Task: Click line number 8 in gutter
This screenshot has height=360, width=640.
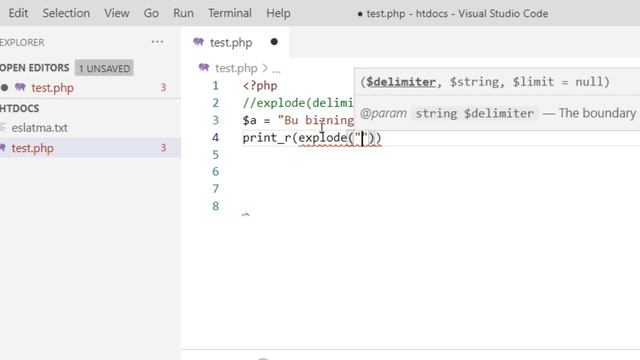Action: [215, 206]
